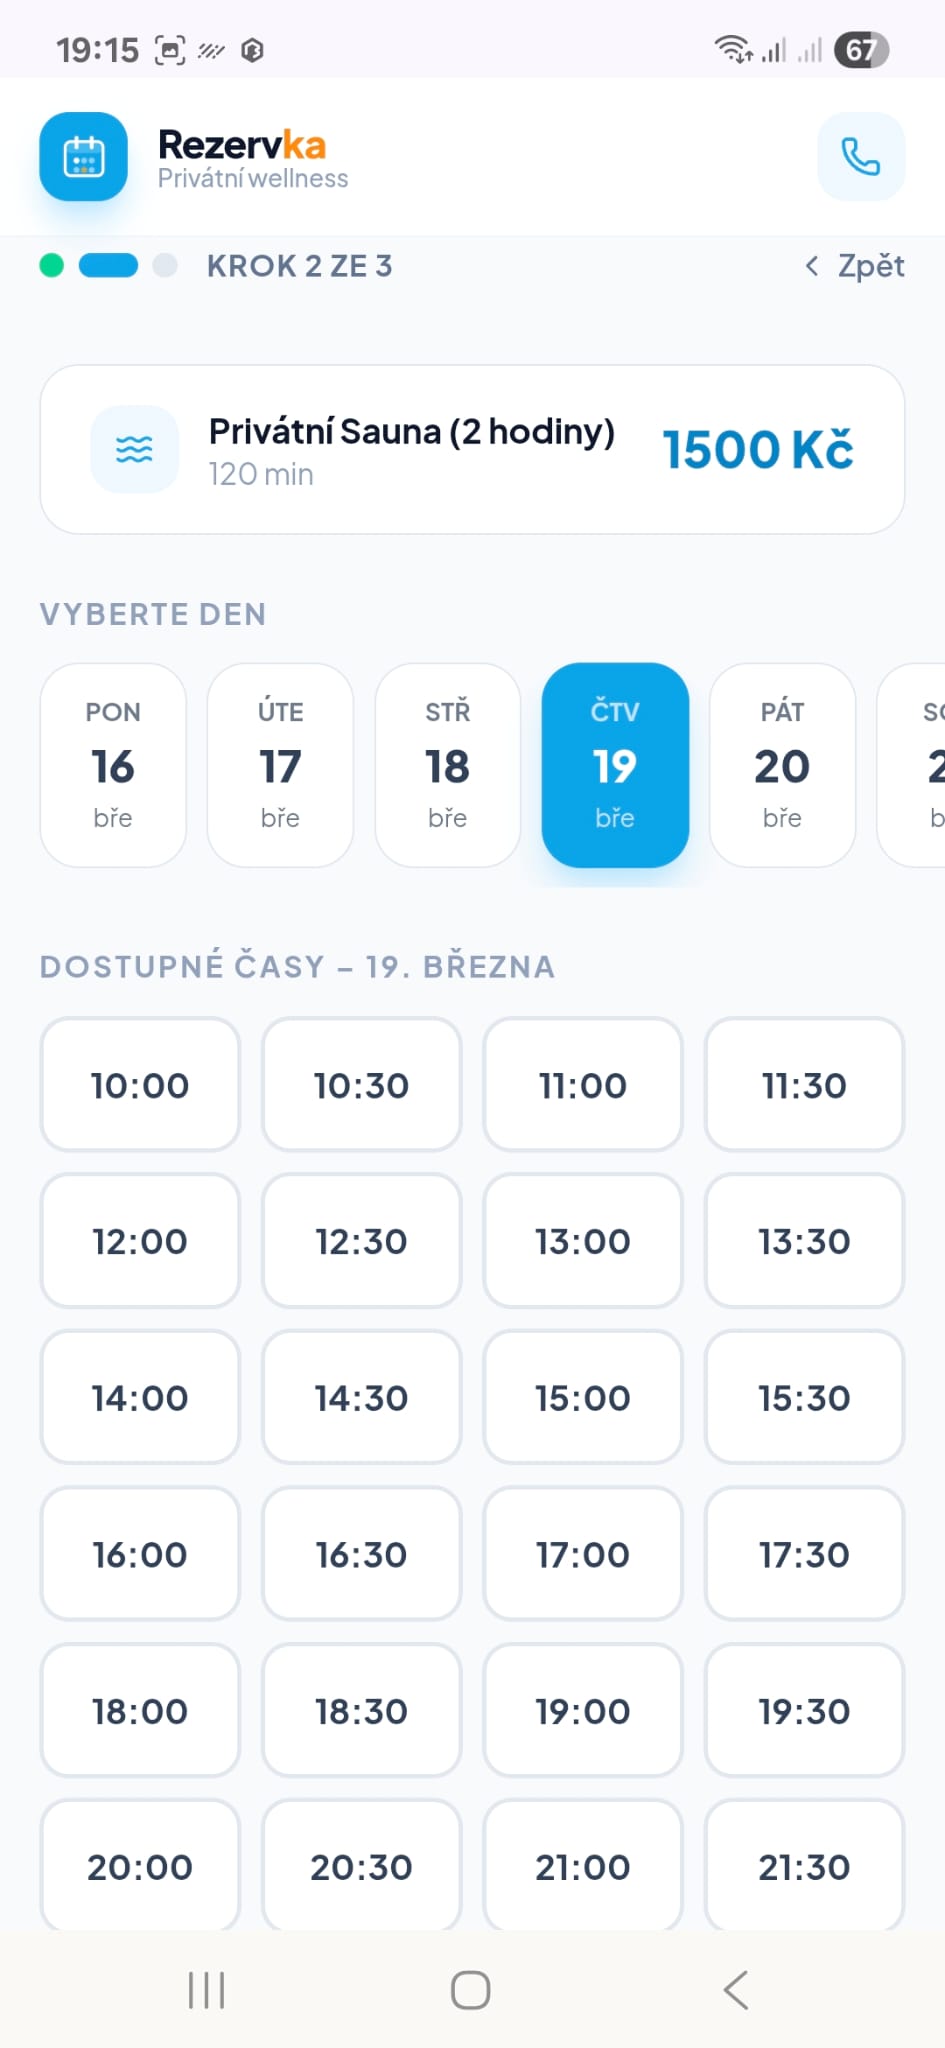Deselect the highlighted Thursday 19 option
945x2048 pixels.
click(615, 764)
